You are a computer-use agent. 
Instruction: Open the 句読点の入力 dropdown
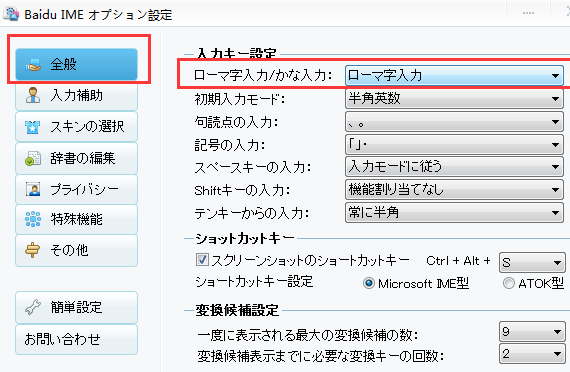coord(454,122)
